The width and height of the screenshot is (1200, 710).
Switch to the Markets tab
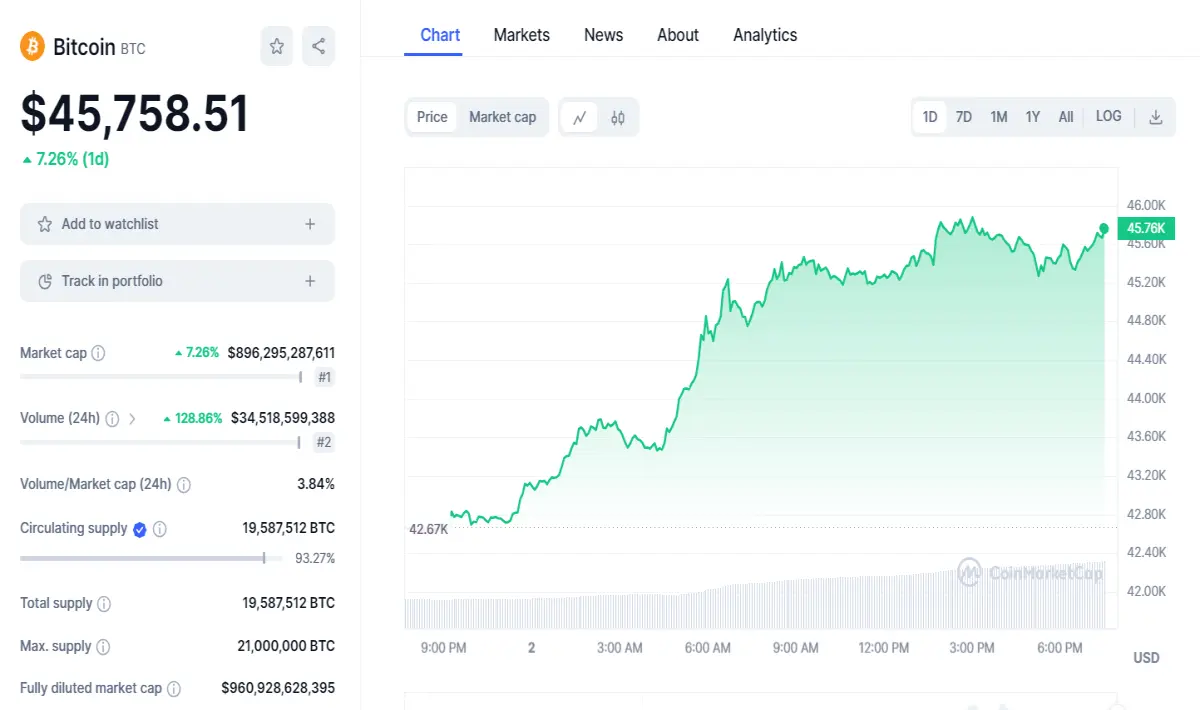click(521, 35)
